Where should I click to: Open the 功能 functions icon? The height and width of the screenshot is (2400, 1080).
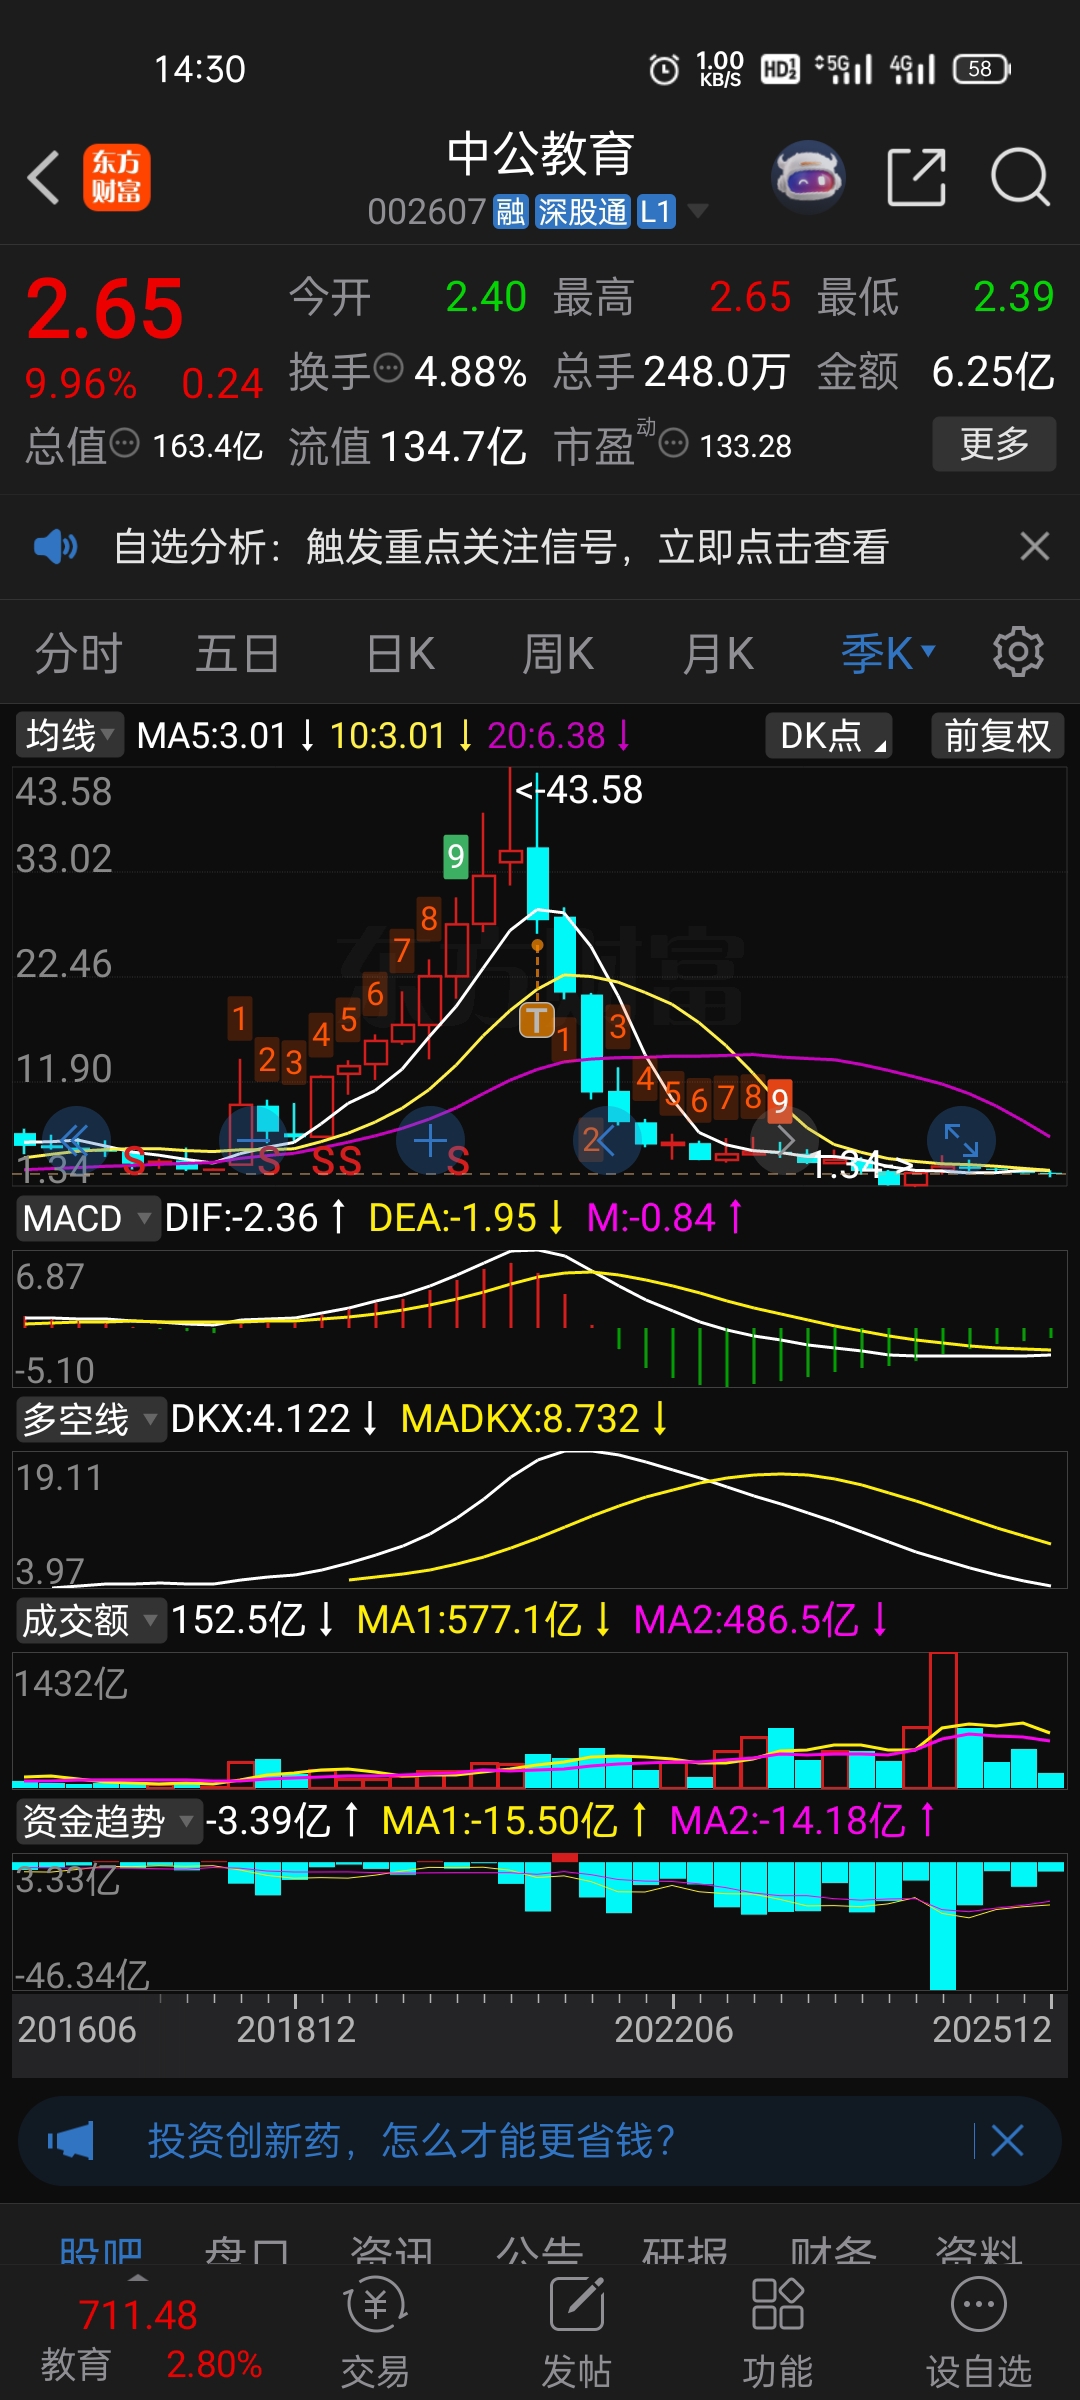tap(777, 2332)
